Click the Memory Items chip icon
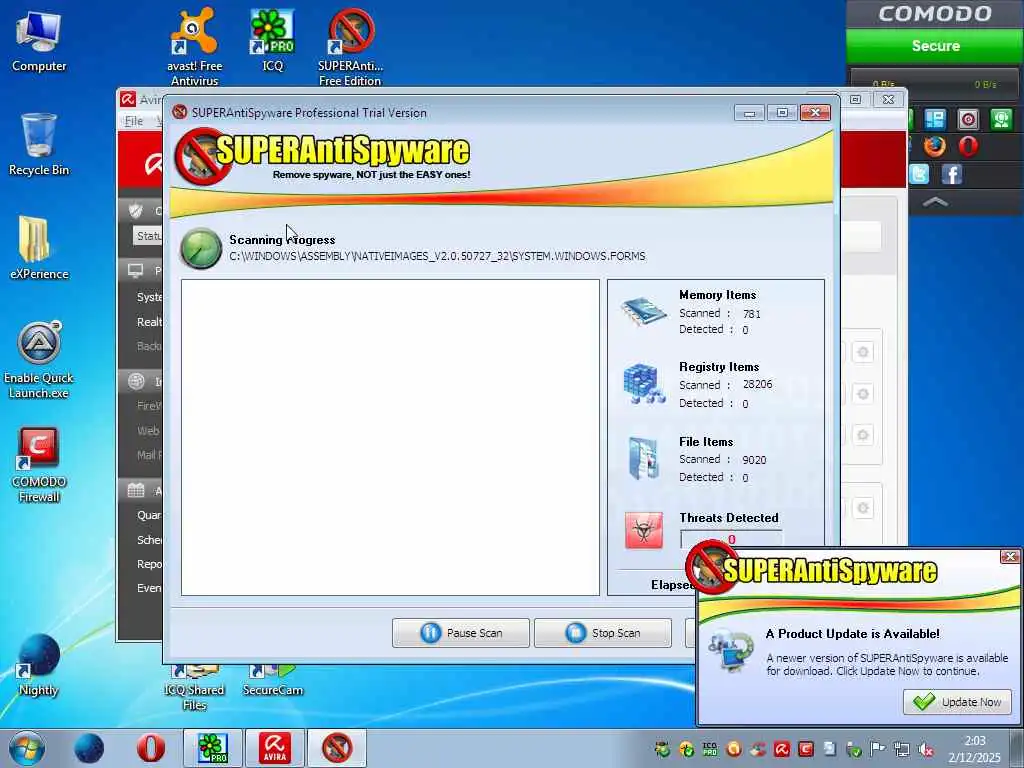1024x768 pixels. click(x=643, y=312)
